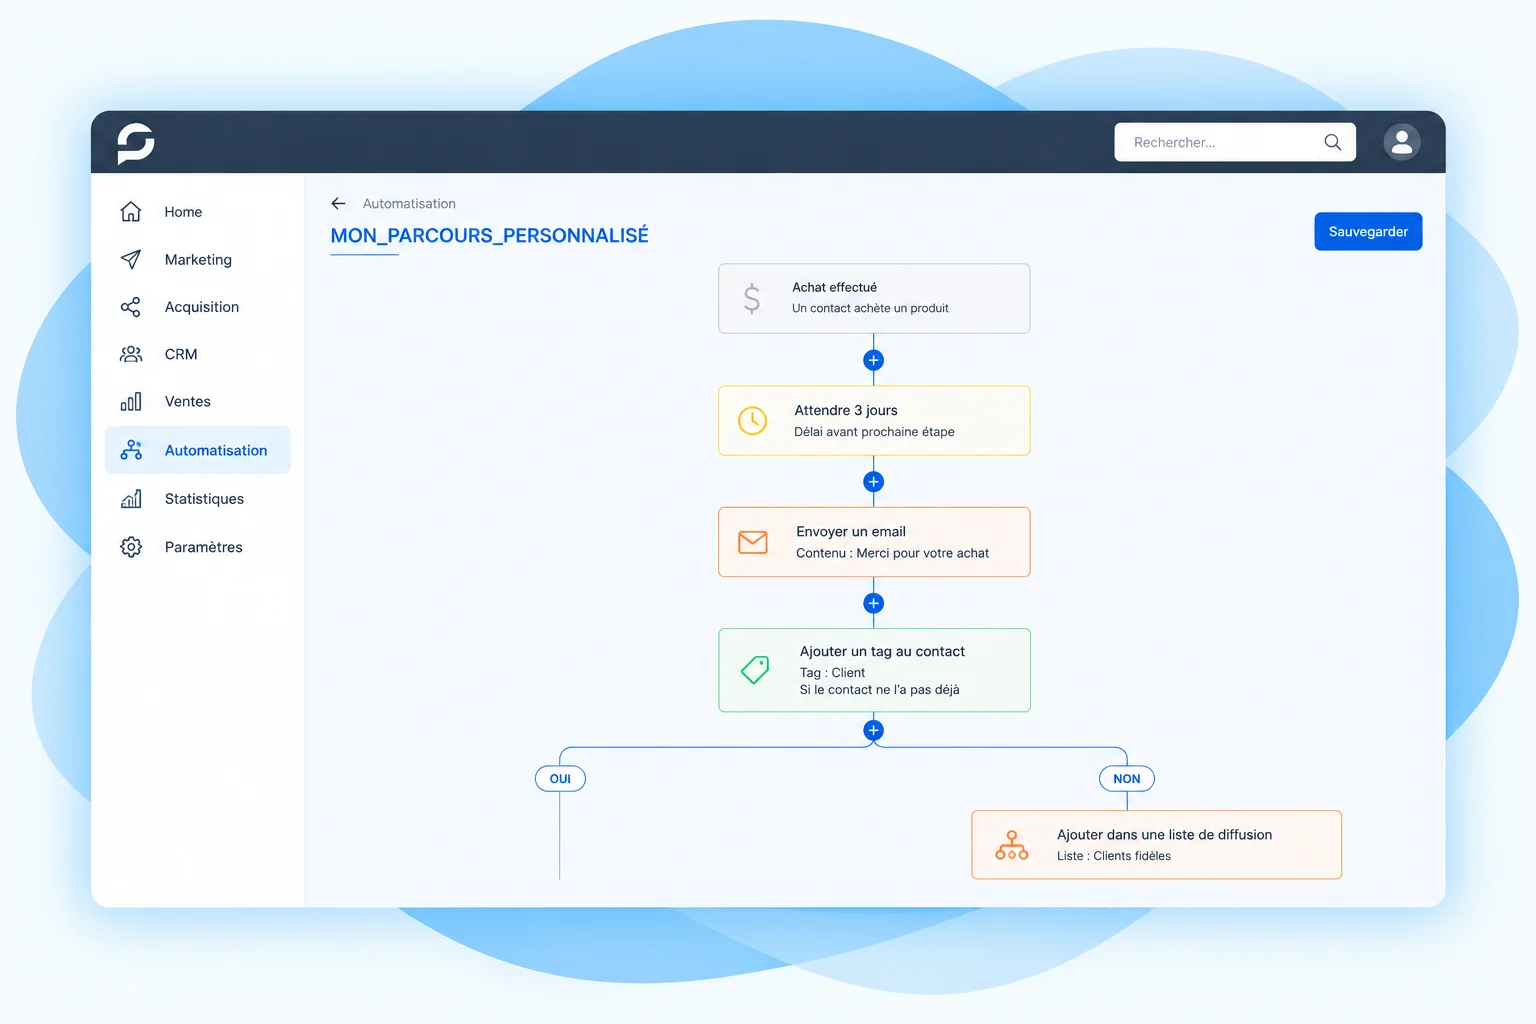Open Statistiques from the sidebar

[x=198, y=499]
